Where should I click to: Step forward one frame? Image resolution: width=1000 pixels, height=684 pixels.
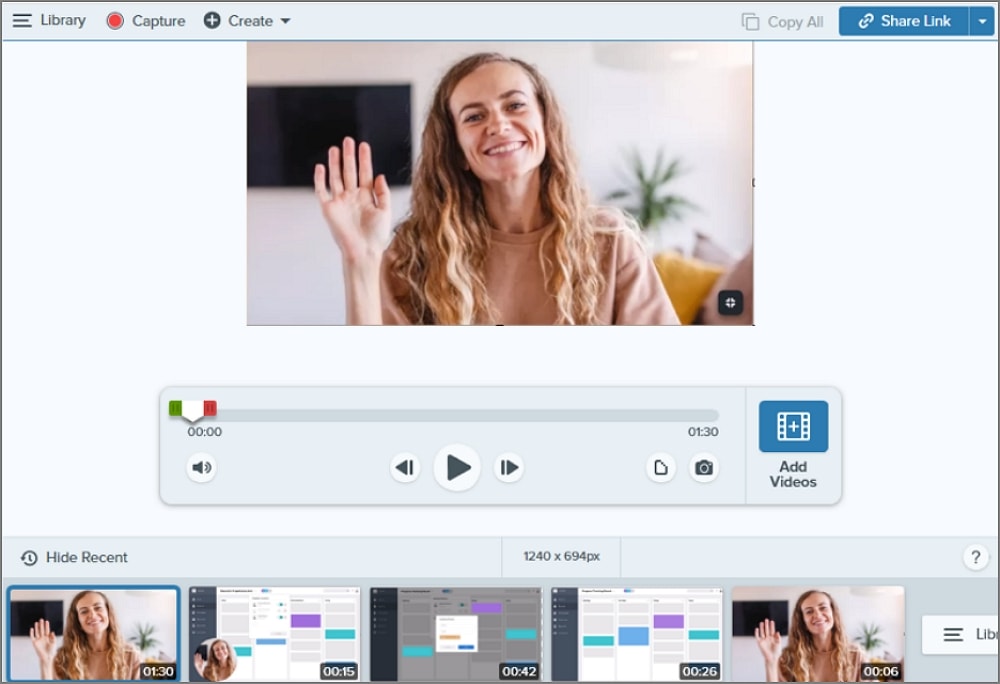click(x=509, y=468)
